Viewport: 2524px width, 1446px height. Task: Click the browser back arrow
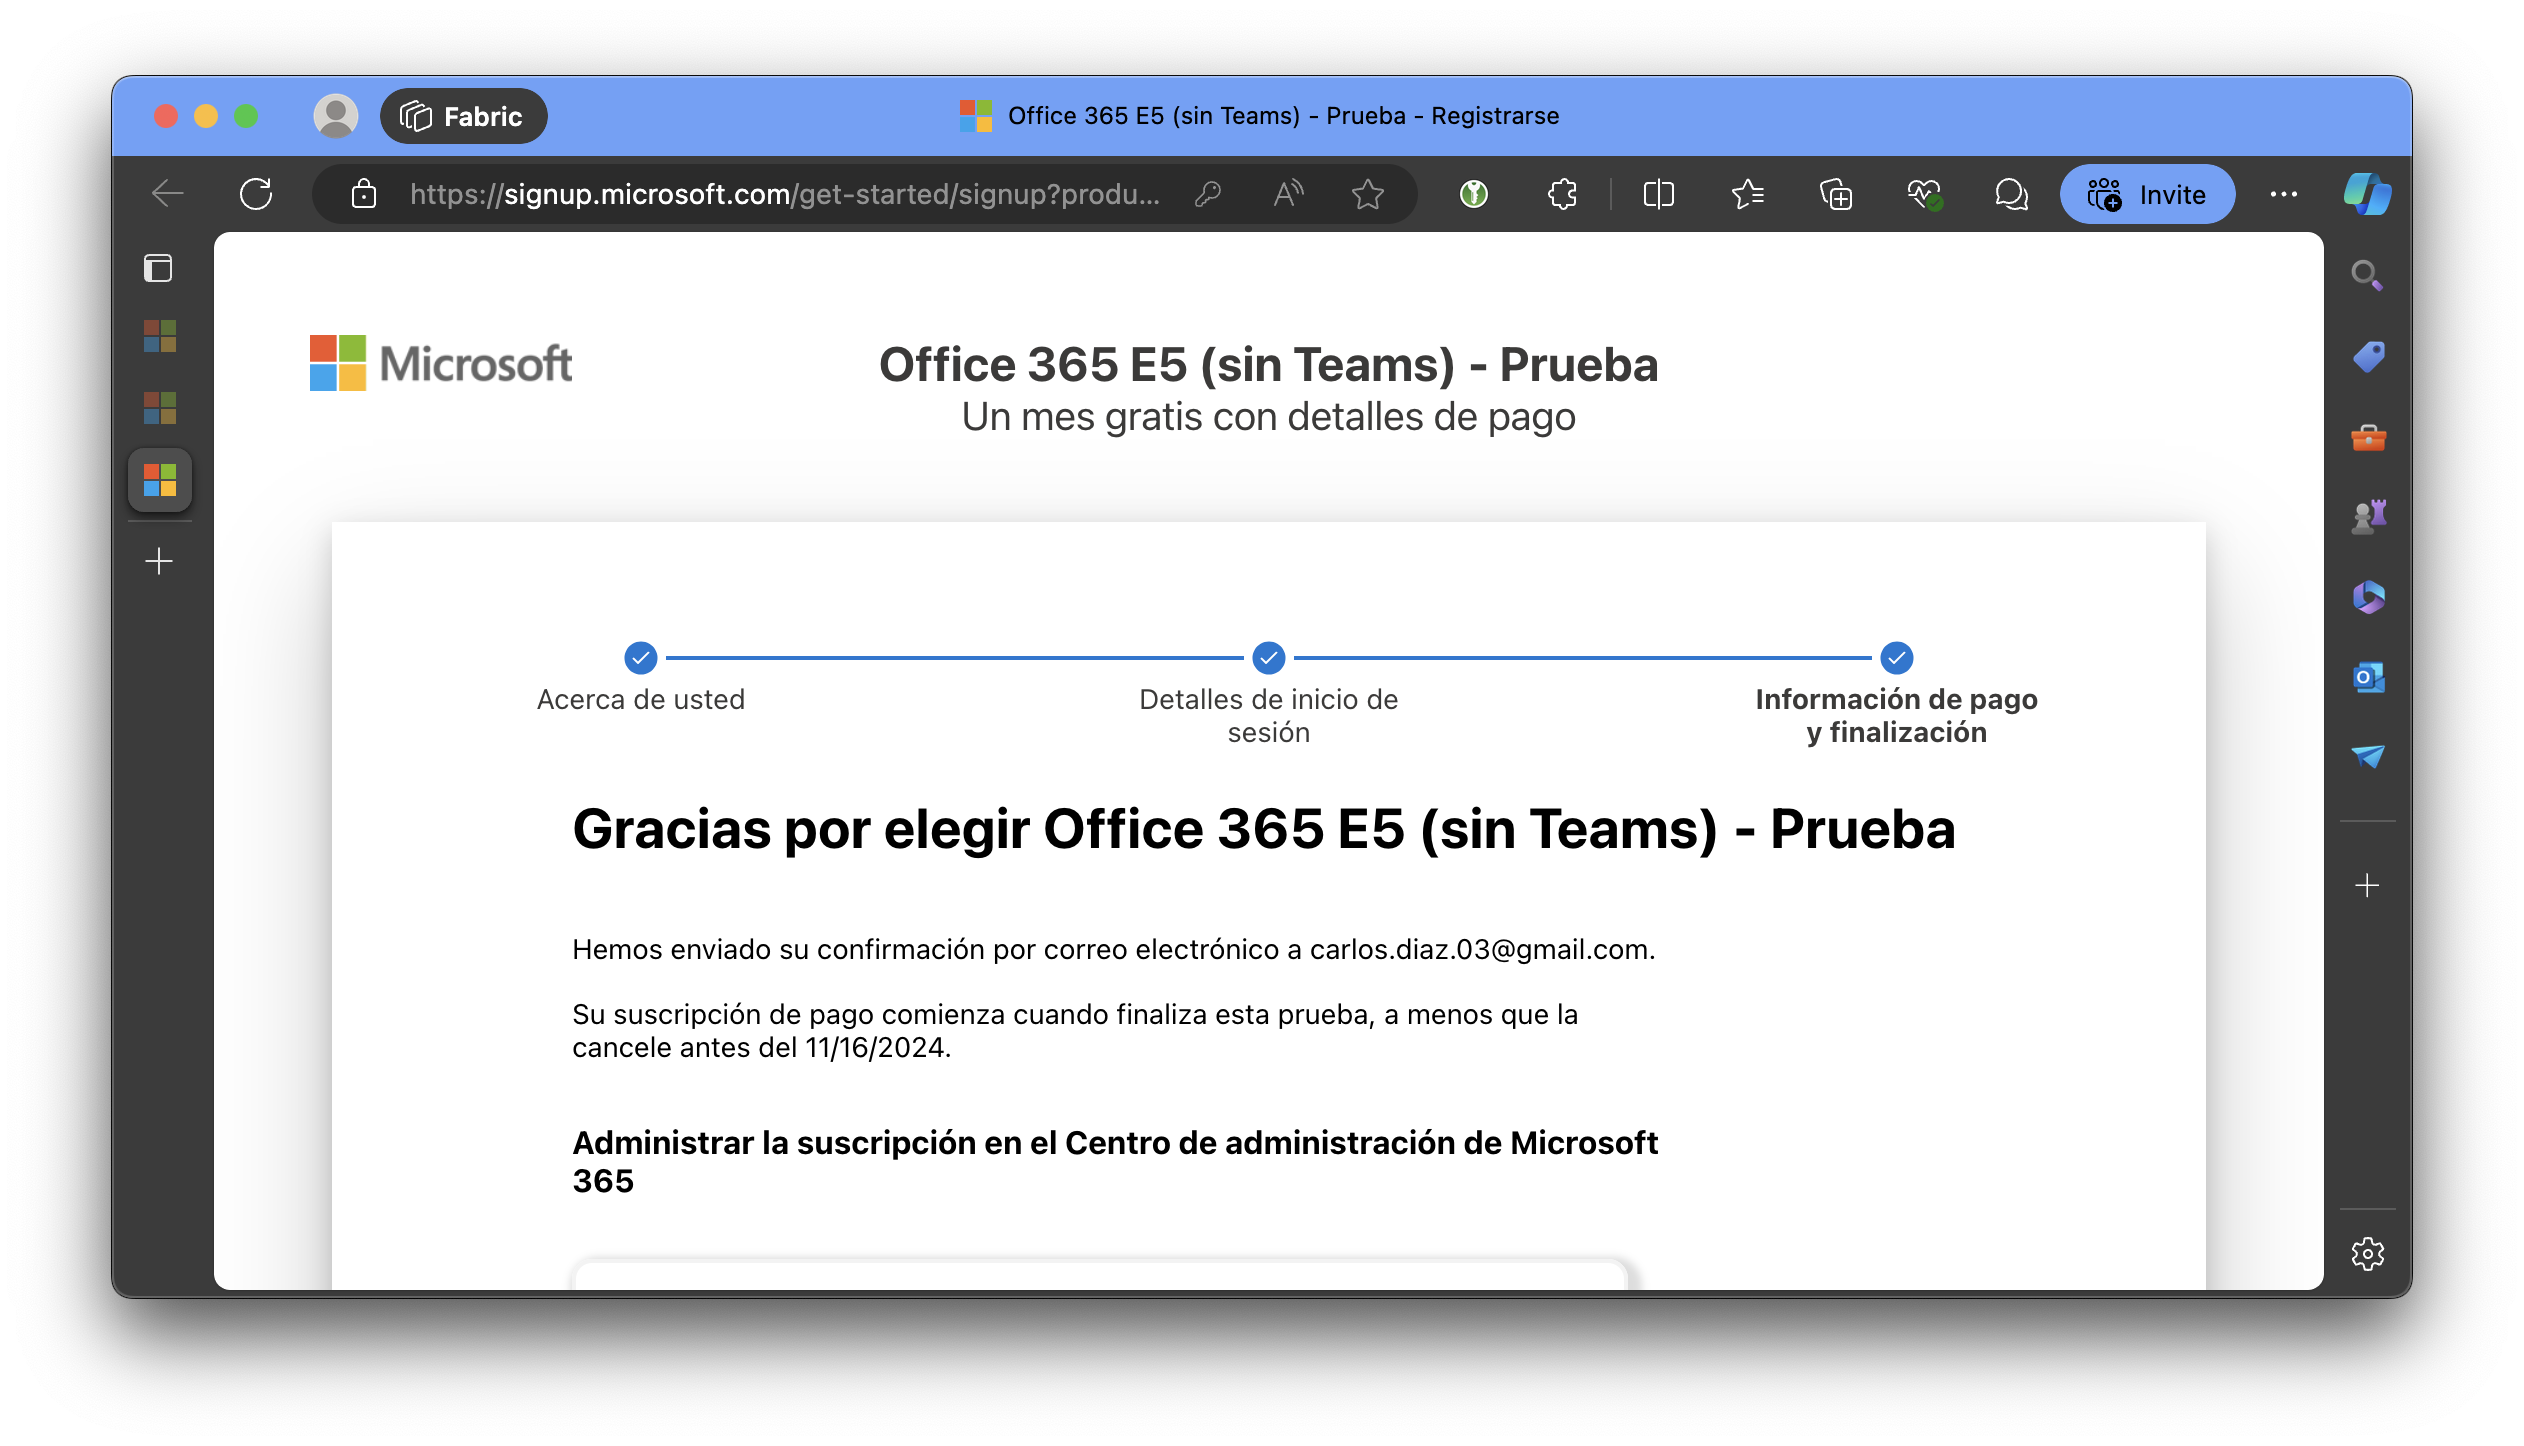pos(167,194)
